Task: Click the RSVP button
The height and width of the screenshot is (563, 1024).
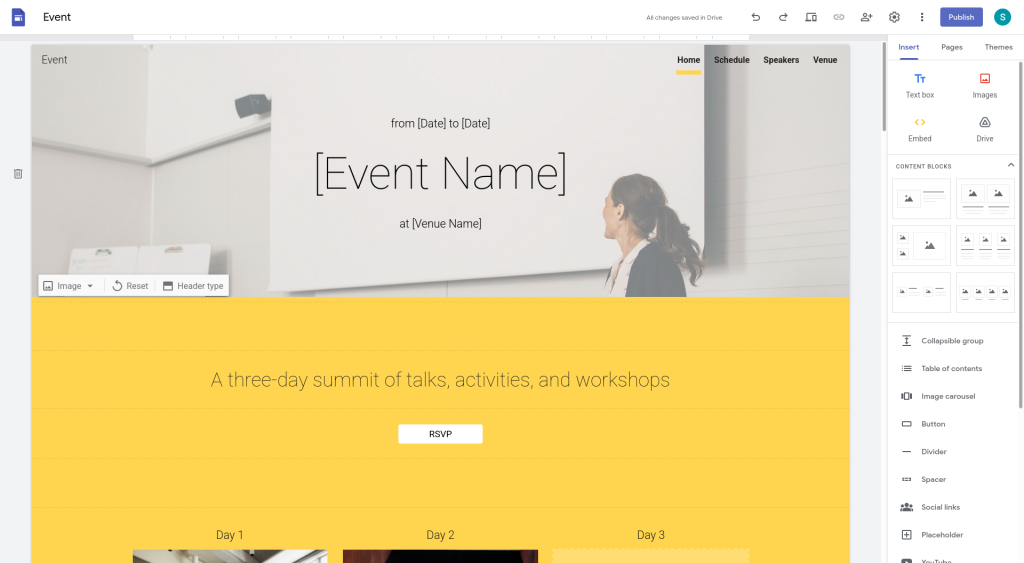Action: click(x=440, y=434)
